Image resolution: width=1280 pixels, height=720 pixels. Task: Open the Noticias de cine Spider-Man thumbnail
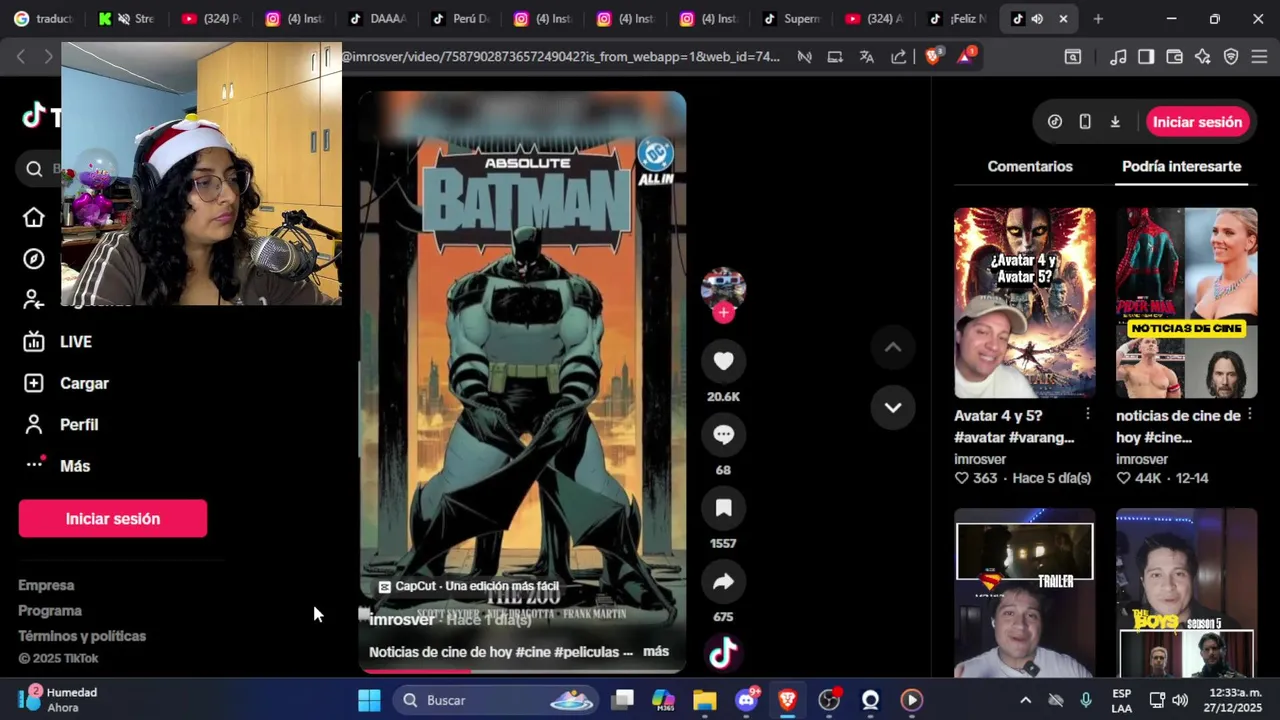(1186, 303)
